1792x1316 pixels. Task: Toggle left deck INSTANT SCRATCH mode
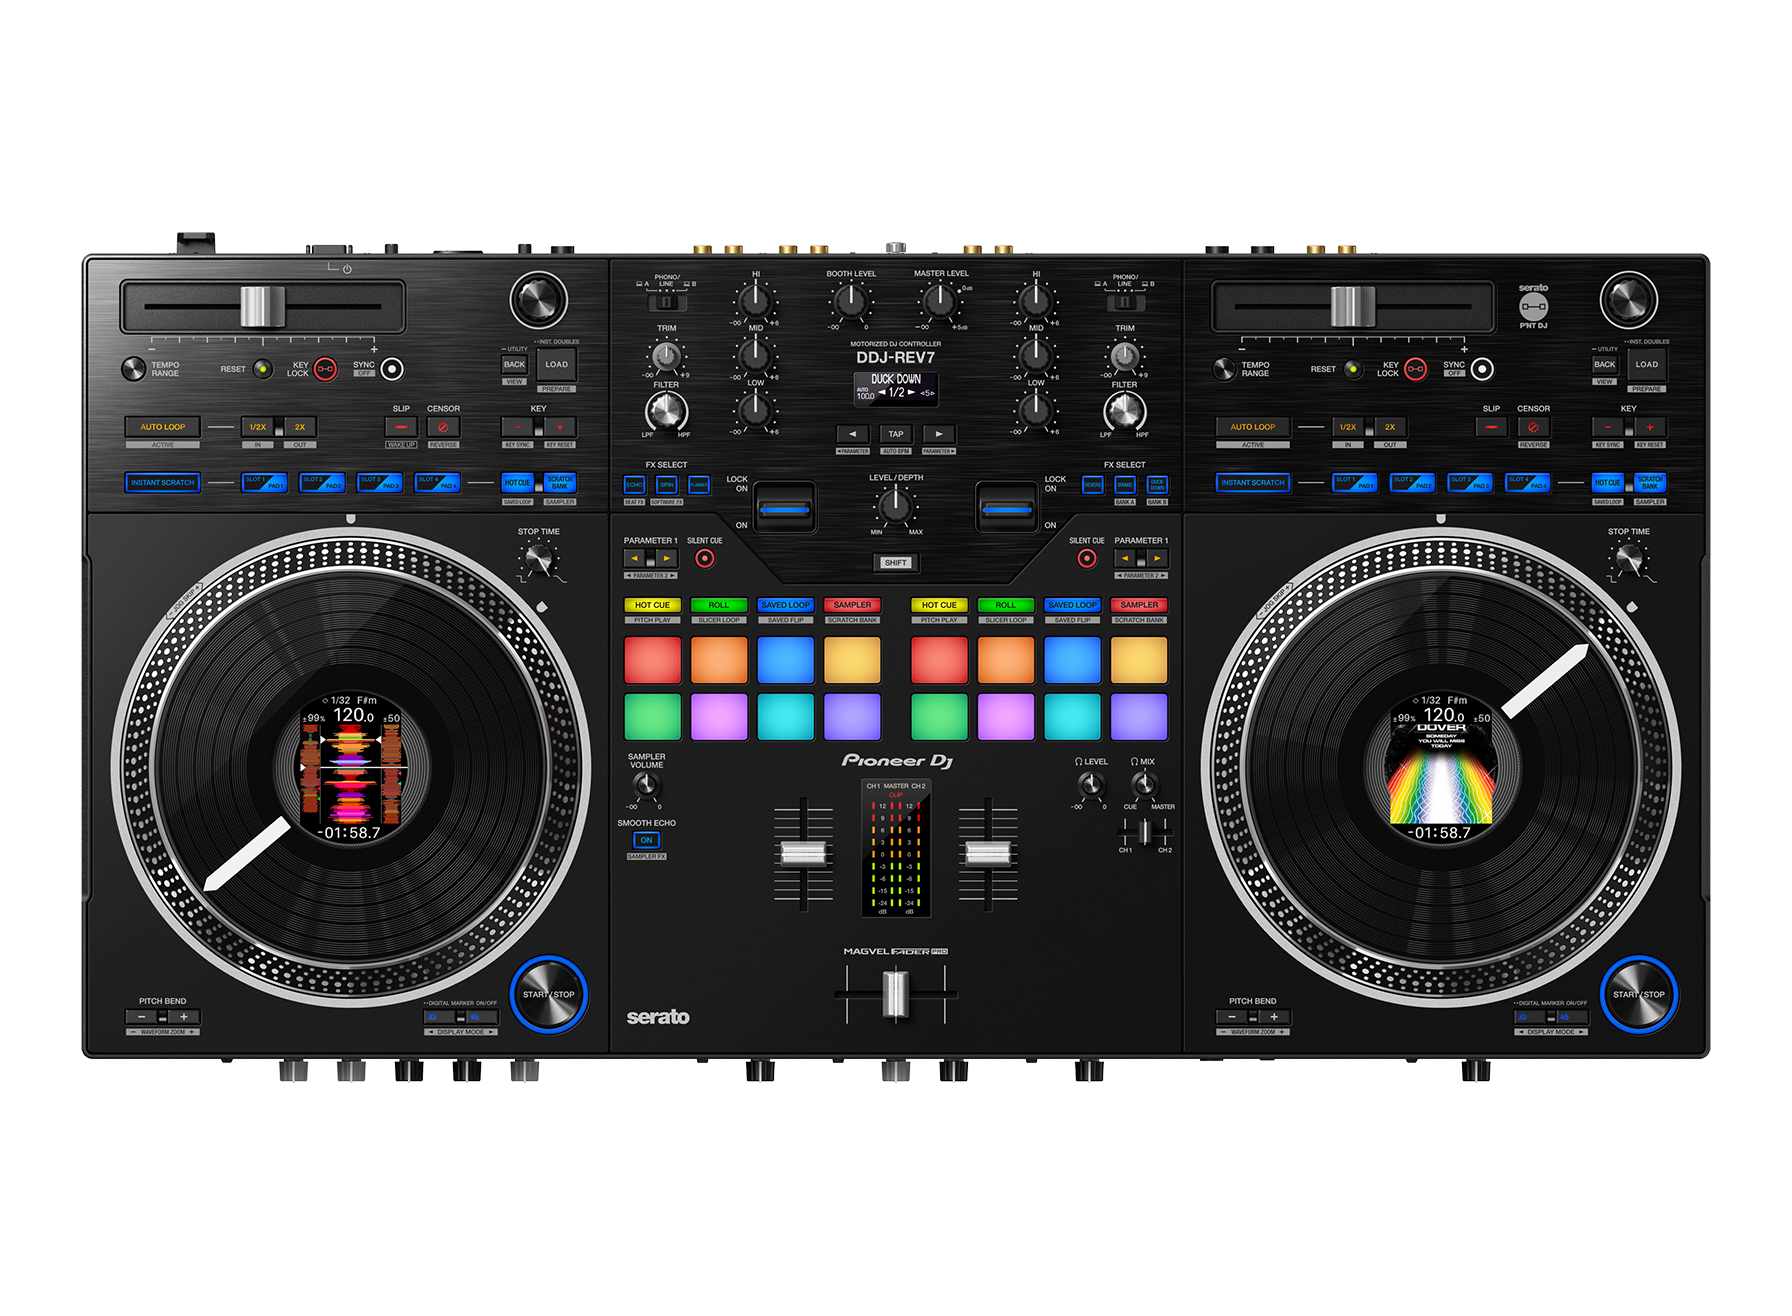[x=163, y=483]
